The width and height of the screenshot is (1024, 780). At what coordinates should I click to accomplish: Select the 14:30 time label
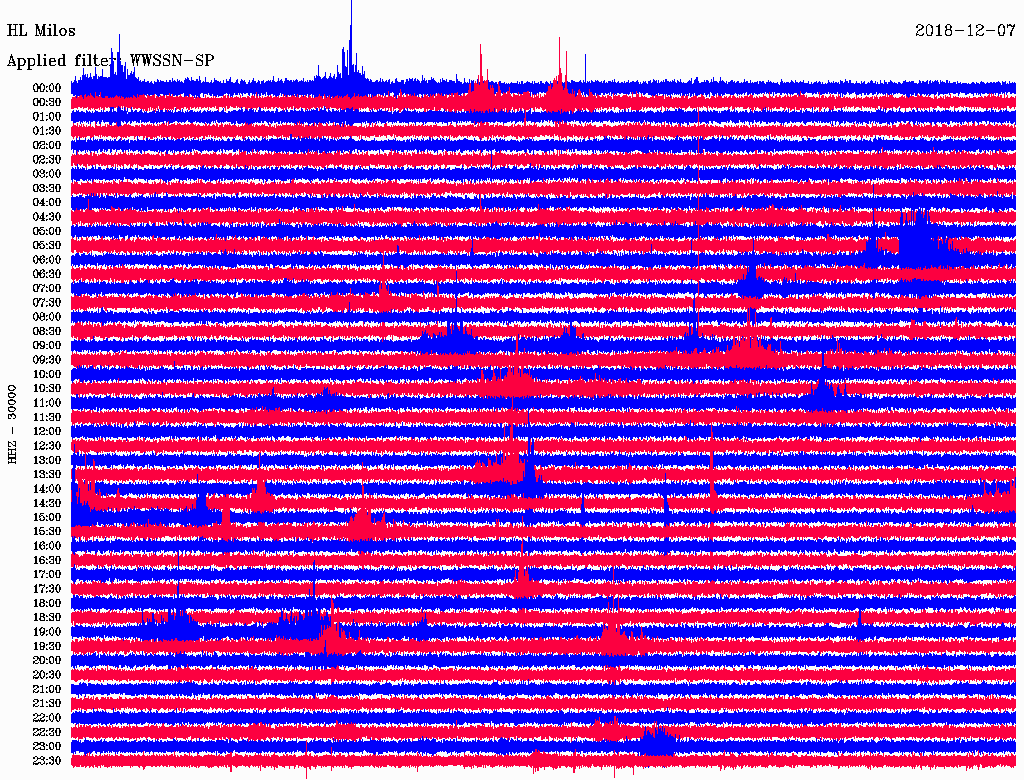(x=47, y=503)
